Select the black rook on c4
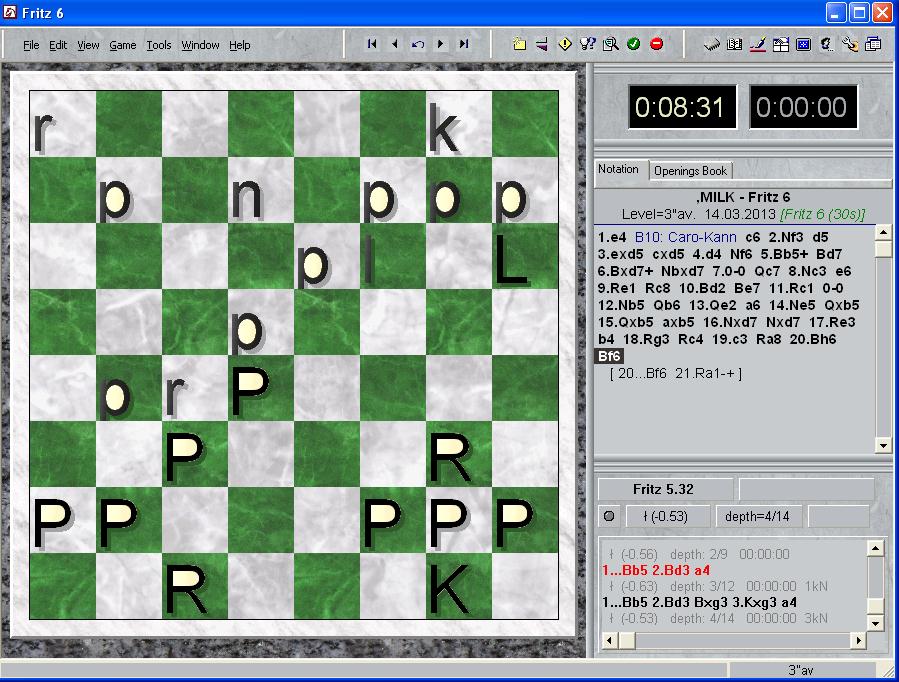Image resolution: width=899 pixels, height=682 pixels. coord(195,388)
